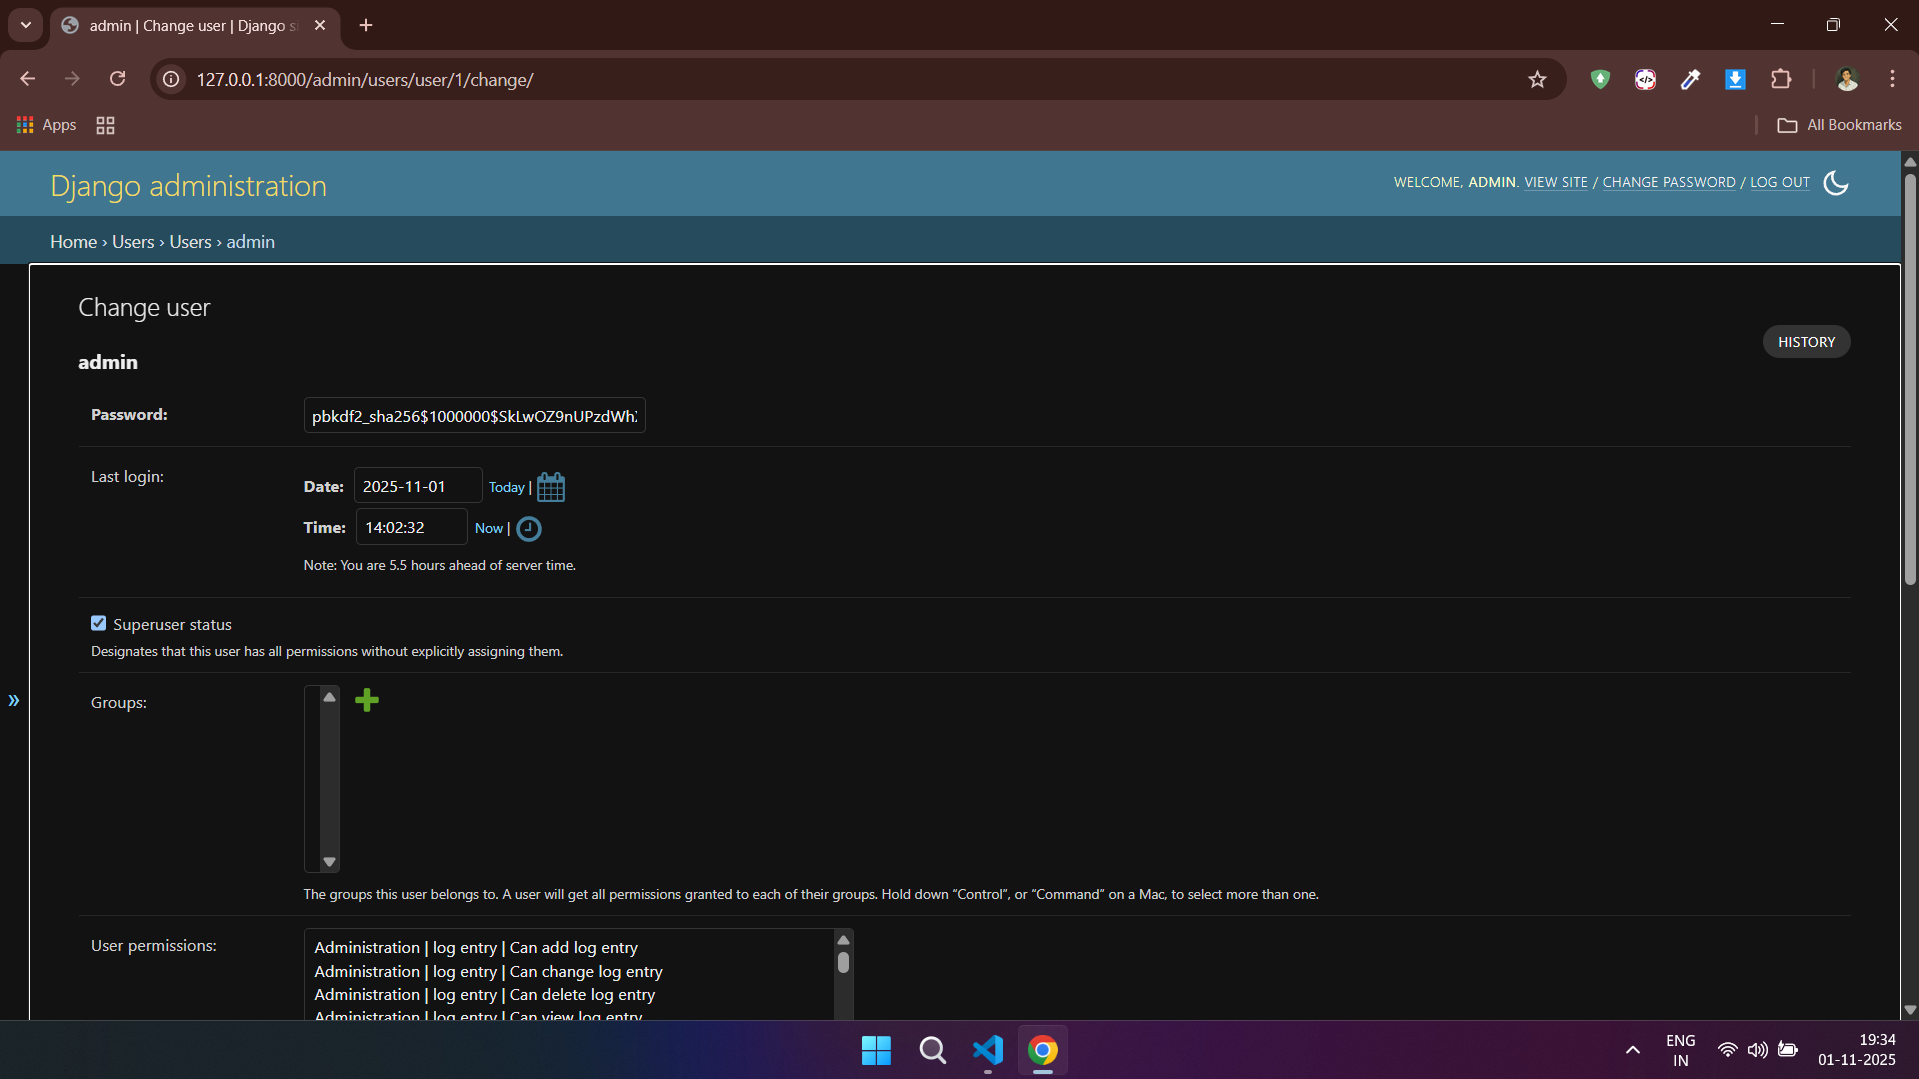Open the Extensions puzzle menu
The image size is (1919, 1079).
[1781, 80]
